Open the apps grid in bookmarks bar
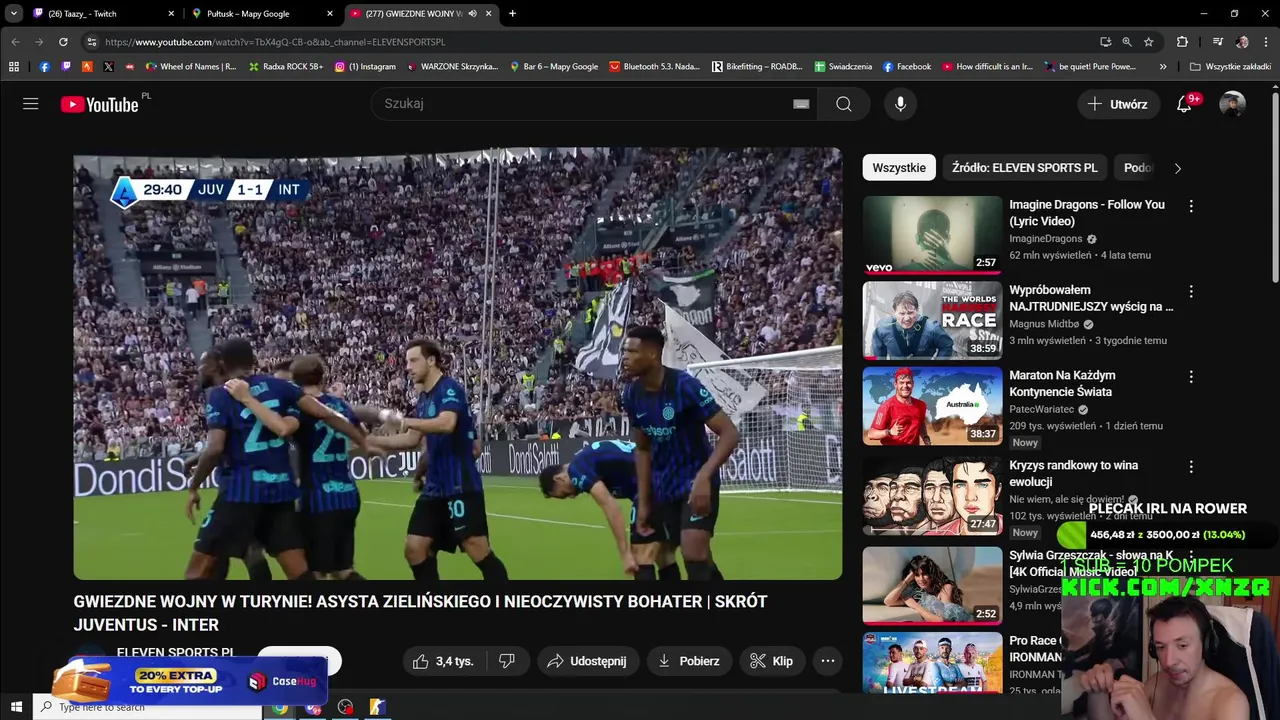The image size is (1280, 720). click(x=14, y=67)
